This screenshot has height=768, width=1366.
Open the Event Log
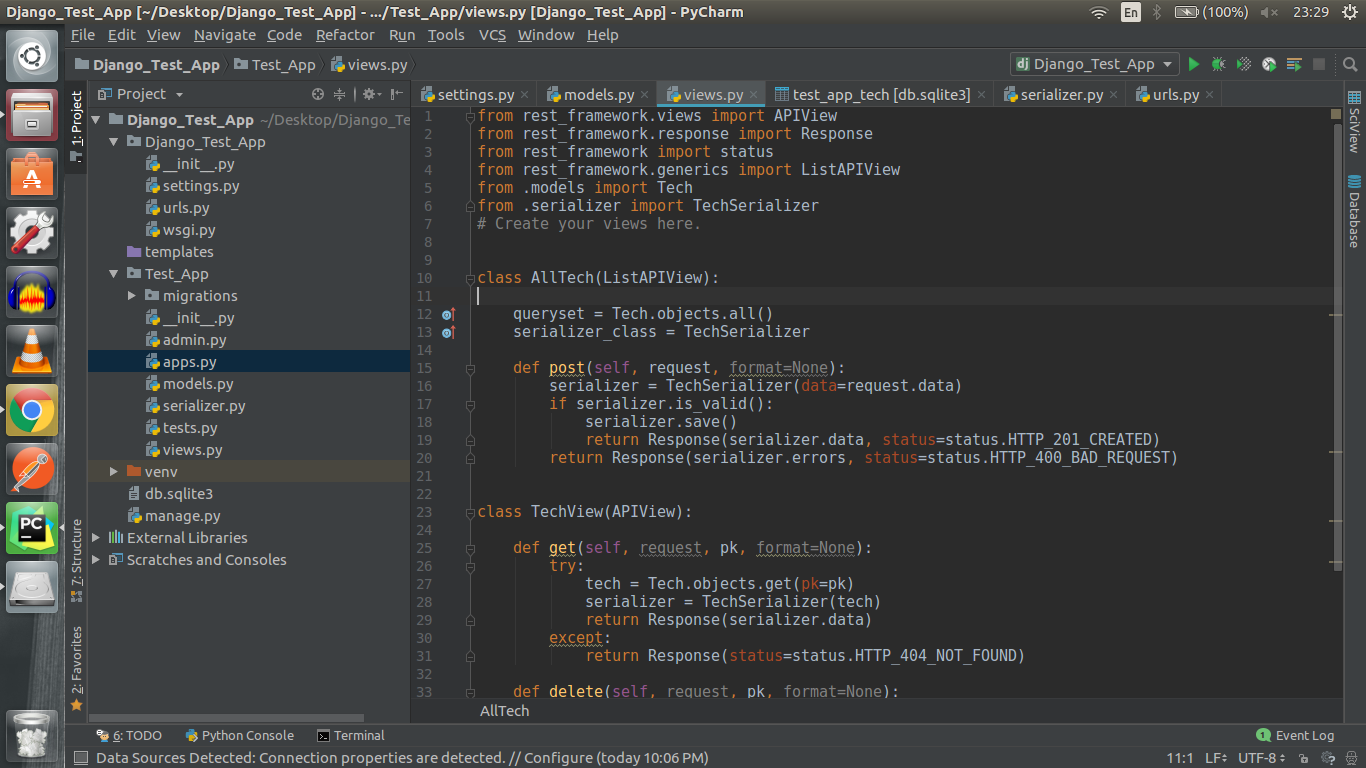(1295, 736)
